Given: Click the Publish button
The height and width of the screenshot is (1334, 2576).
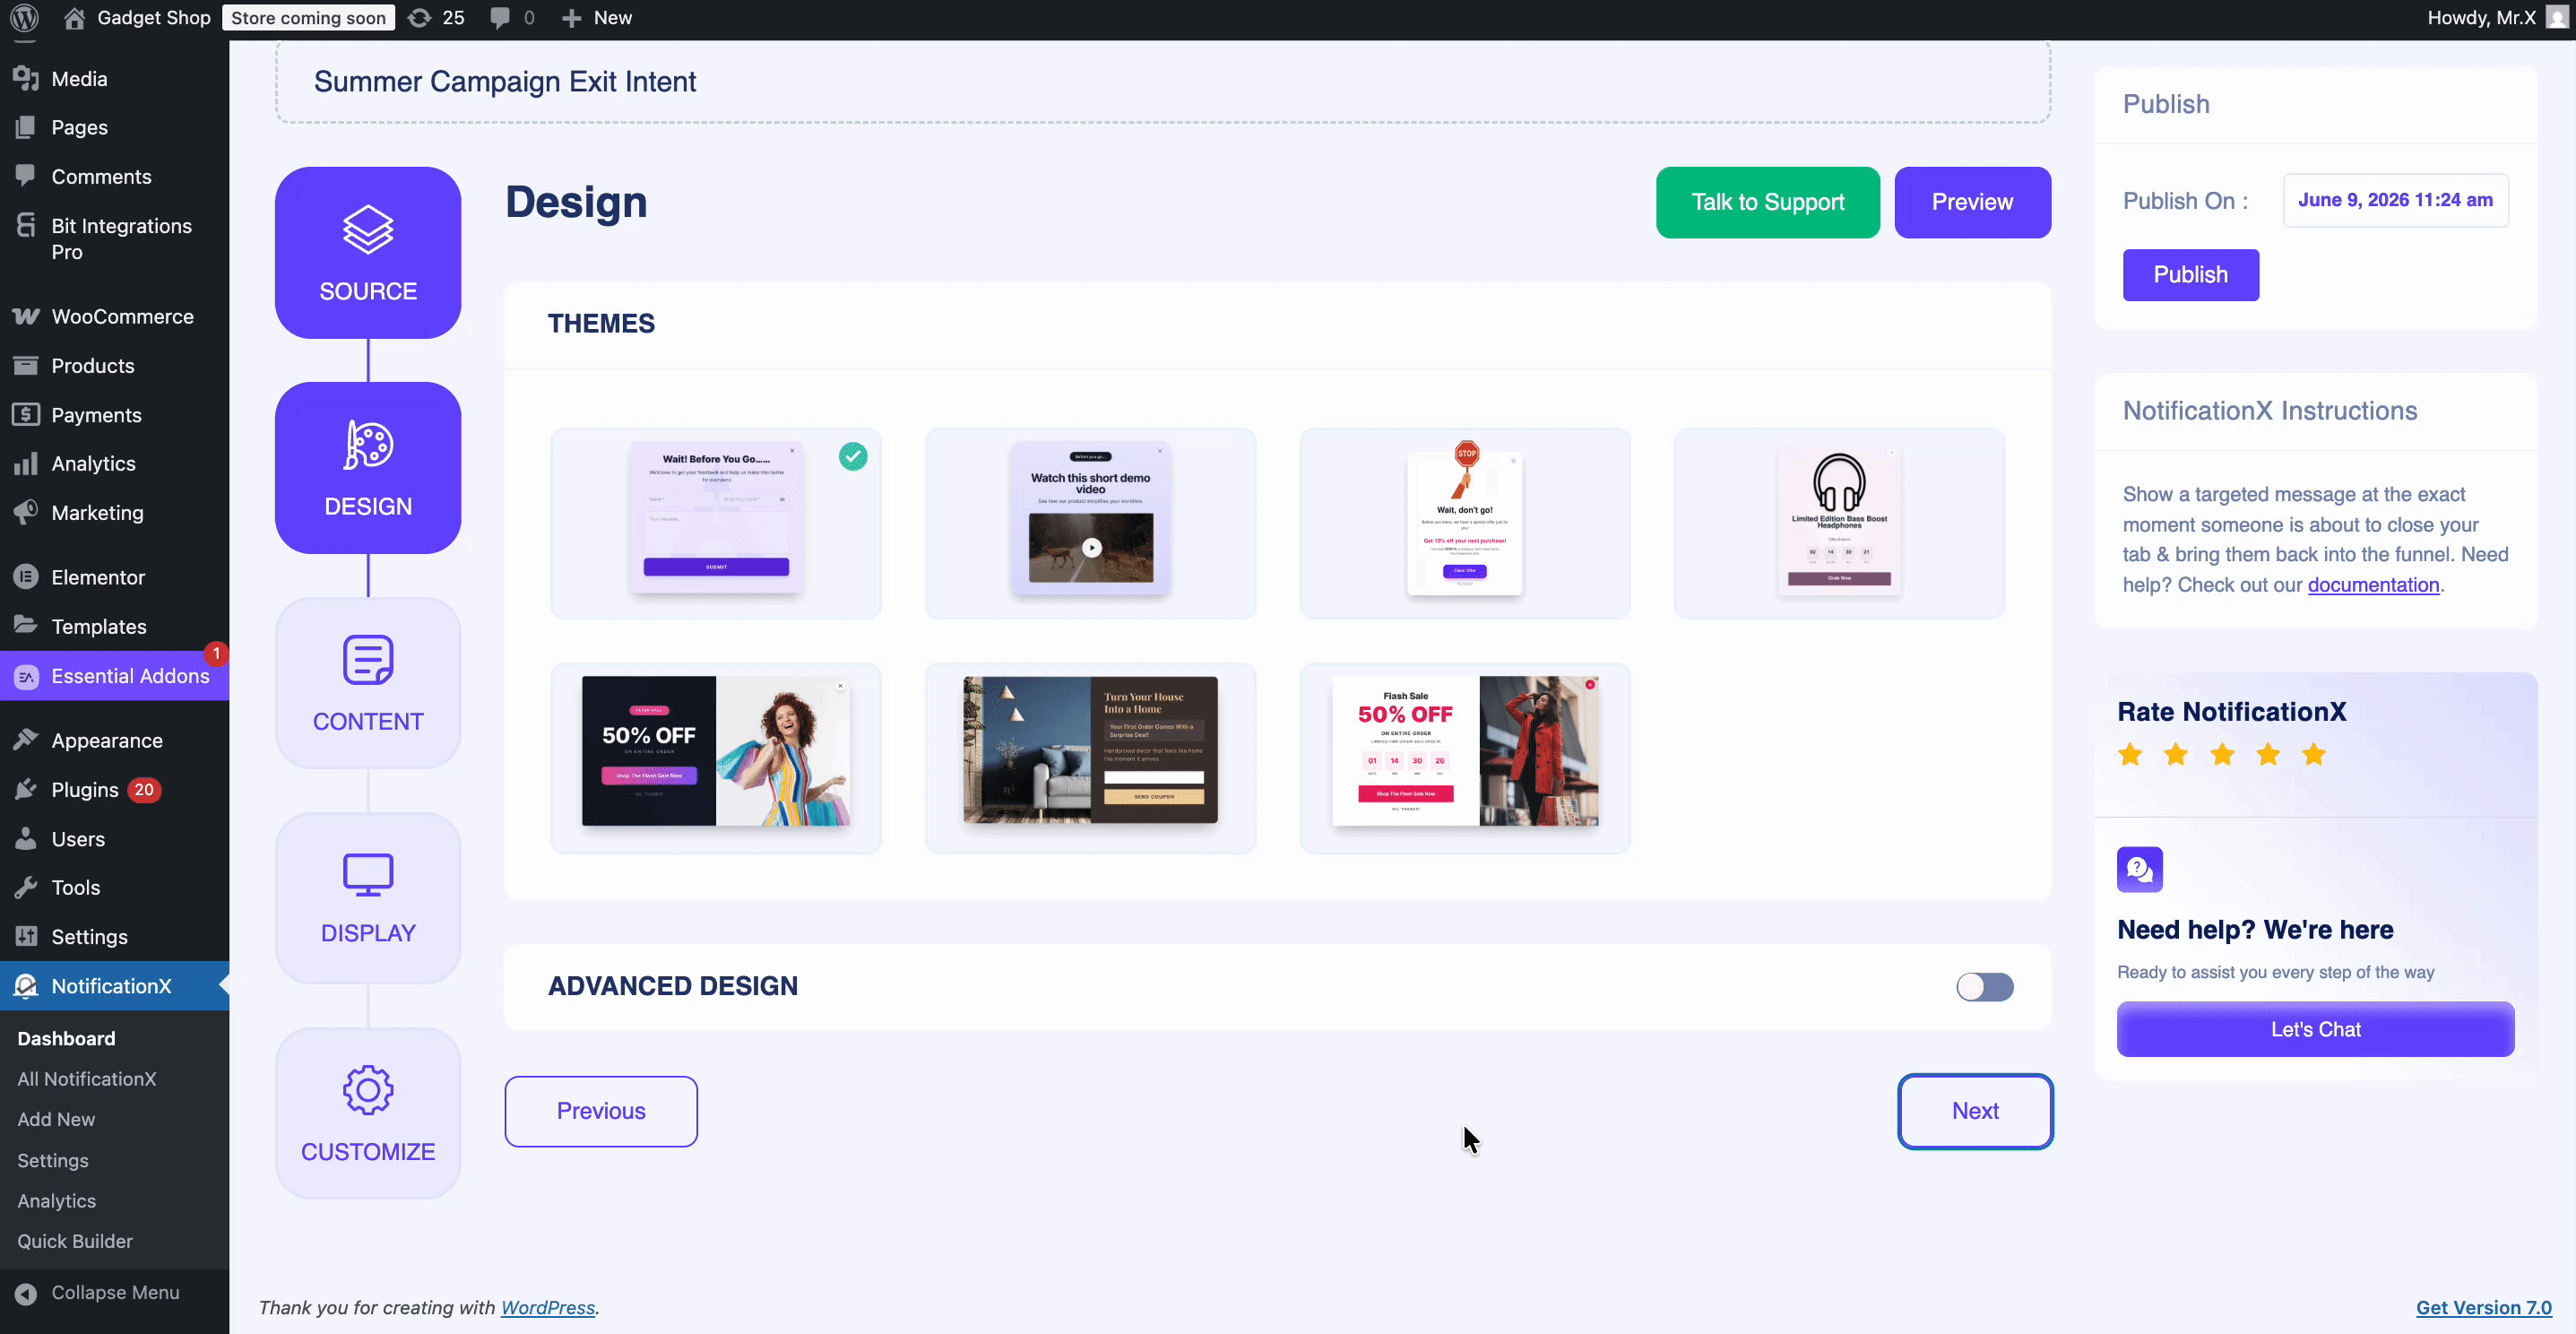Looking at the screenshot, I should [2190, 275].
